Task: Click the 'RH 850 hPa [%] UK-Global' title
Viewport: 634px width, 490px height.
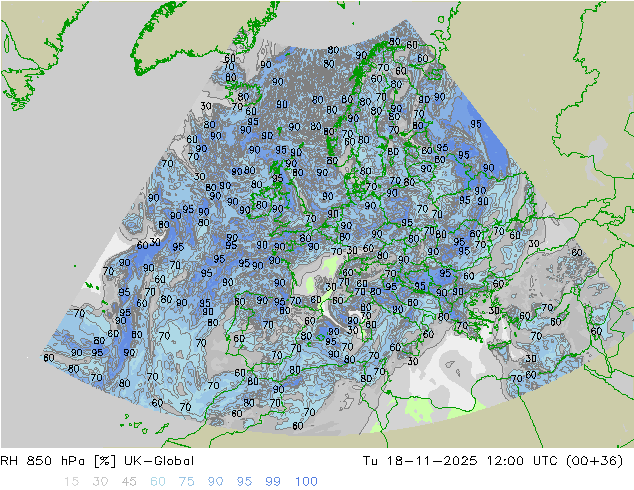Action: click(97, 461)
